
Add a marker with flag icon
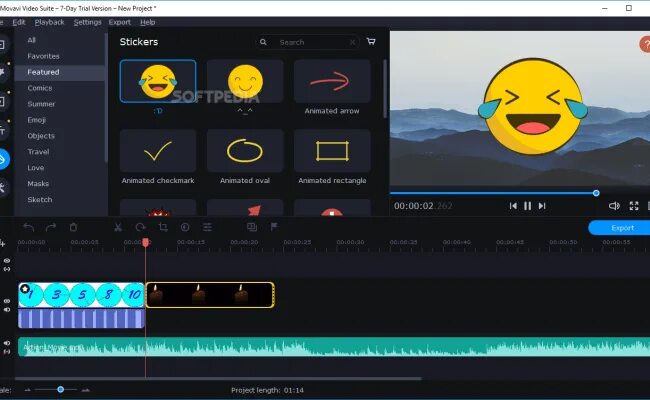(274, 227)
